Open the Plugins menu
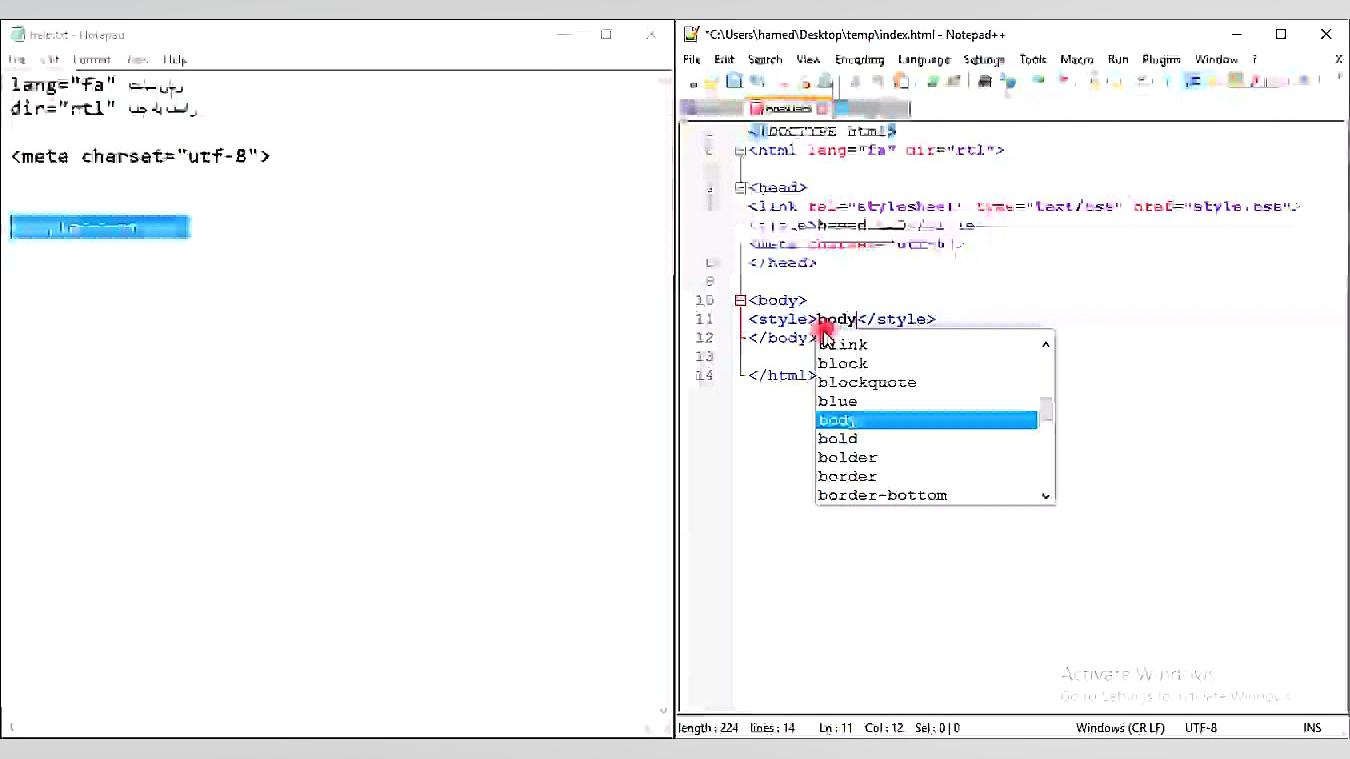Image resolution: width=1350 pixels, height=759 pixels. click(x=1160, y=60)
